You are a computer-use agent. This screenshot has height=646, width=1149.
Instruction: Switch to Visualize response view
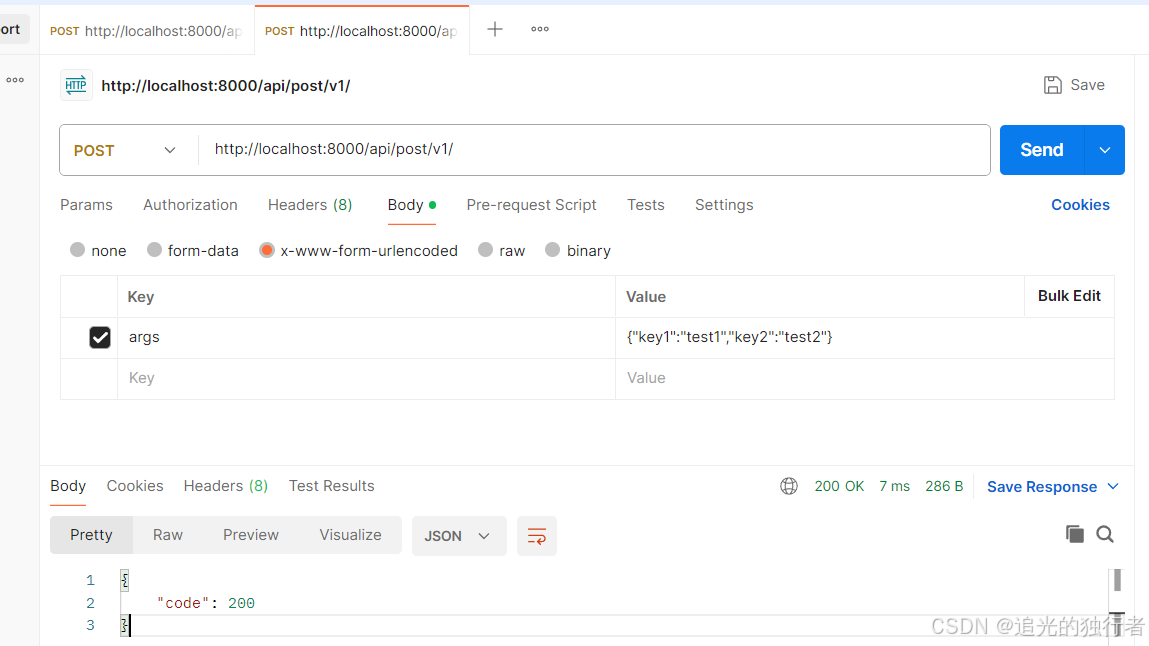(x=350, y=535)
